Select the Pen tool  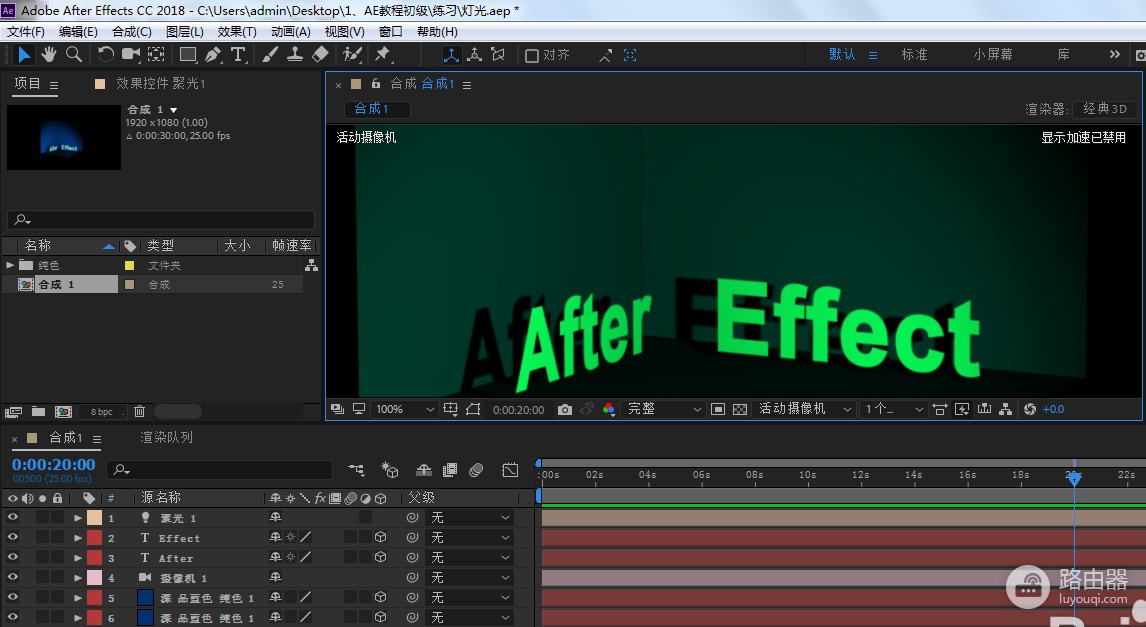point(213,55)
